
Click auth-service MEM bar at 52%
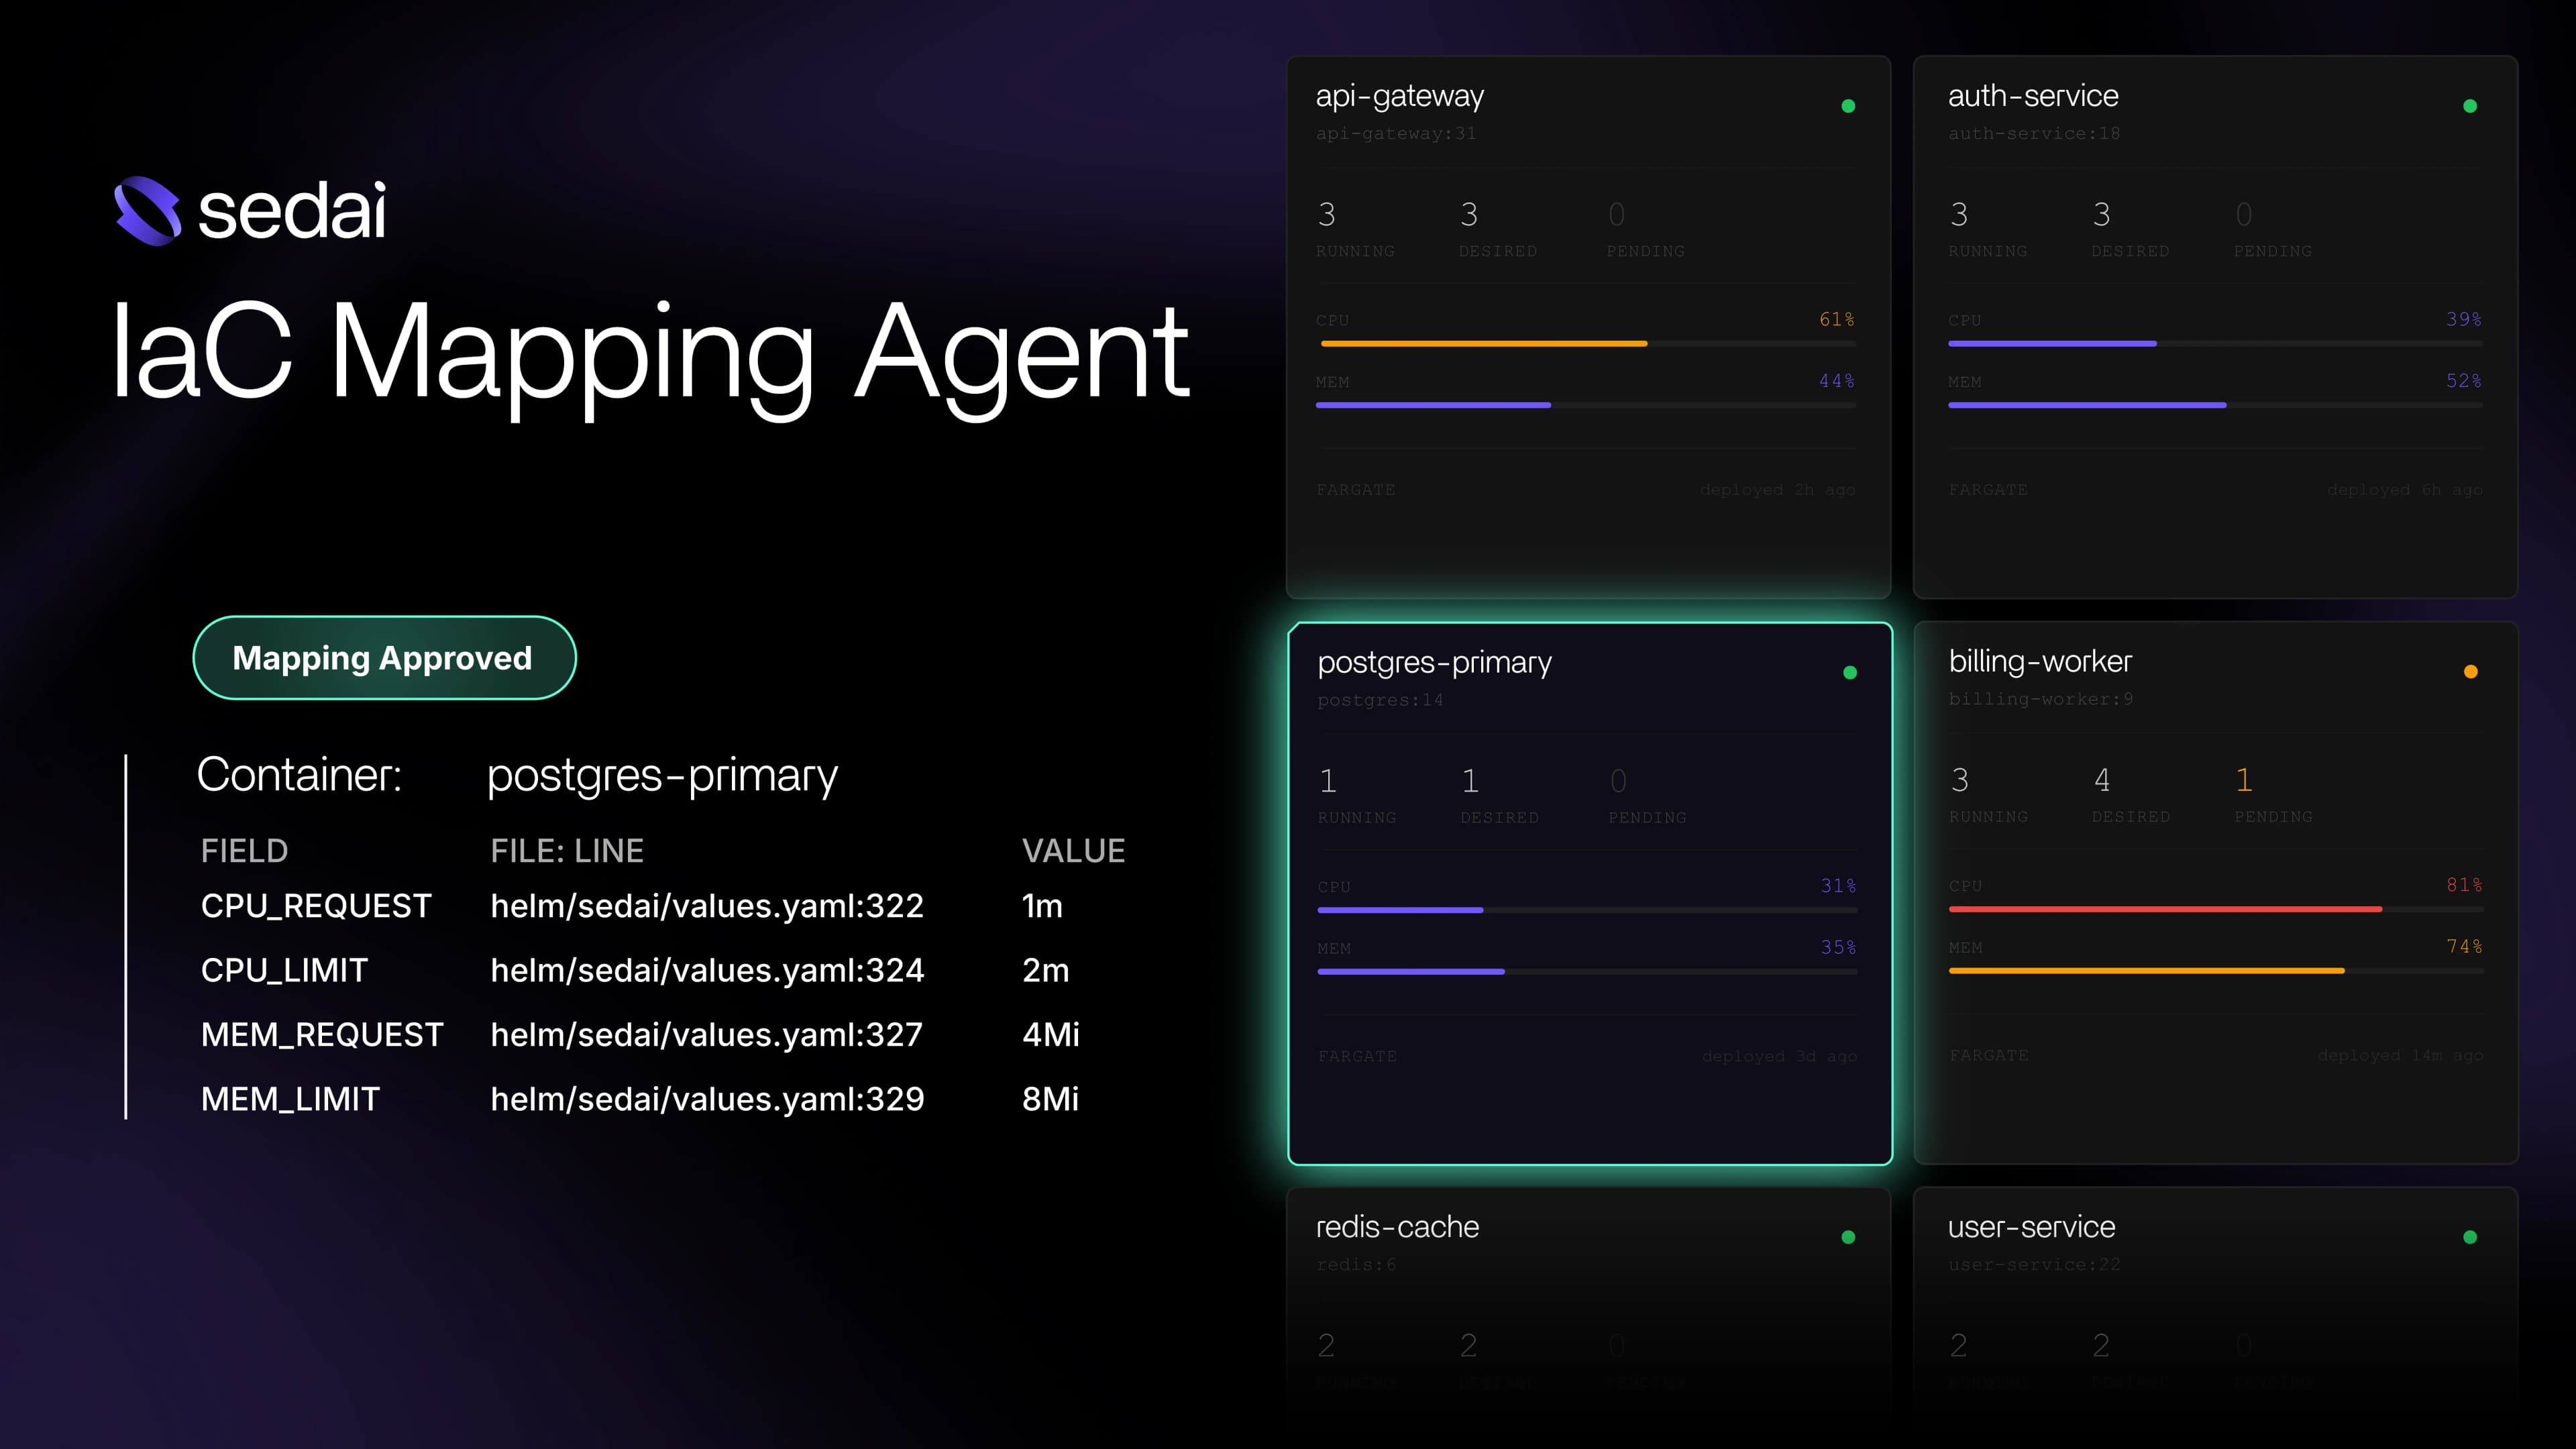click(2215, 405)
